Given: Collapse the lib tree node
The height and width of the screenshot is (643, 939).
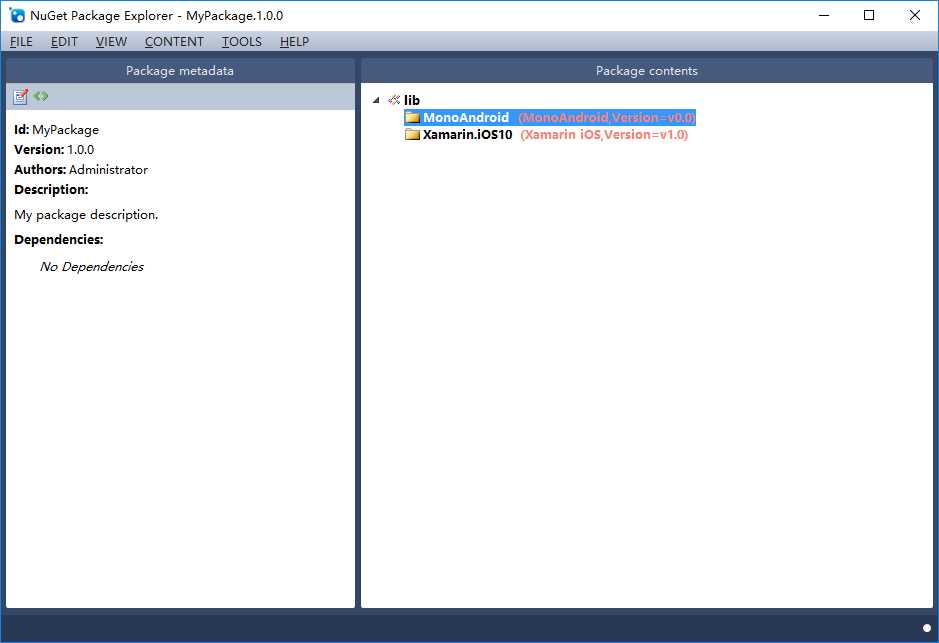Looking at the screenshot, I should coord(376,100).
